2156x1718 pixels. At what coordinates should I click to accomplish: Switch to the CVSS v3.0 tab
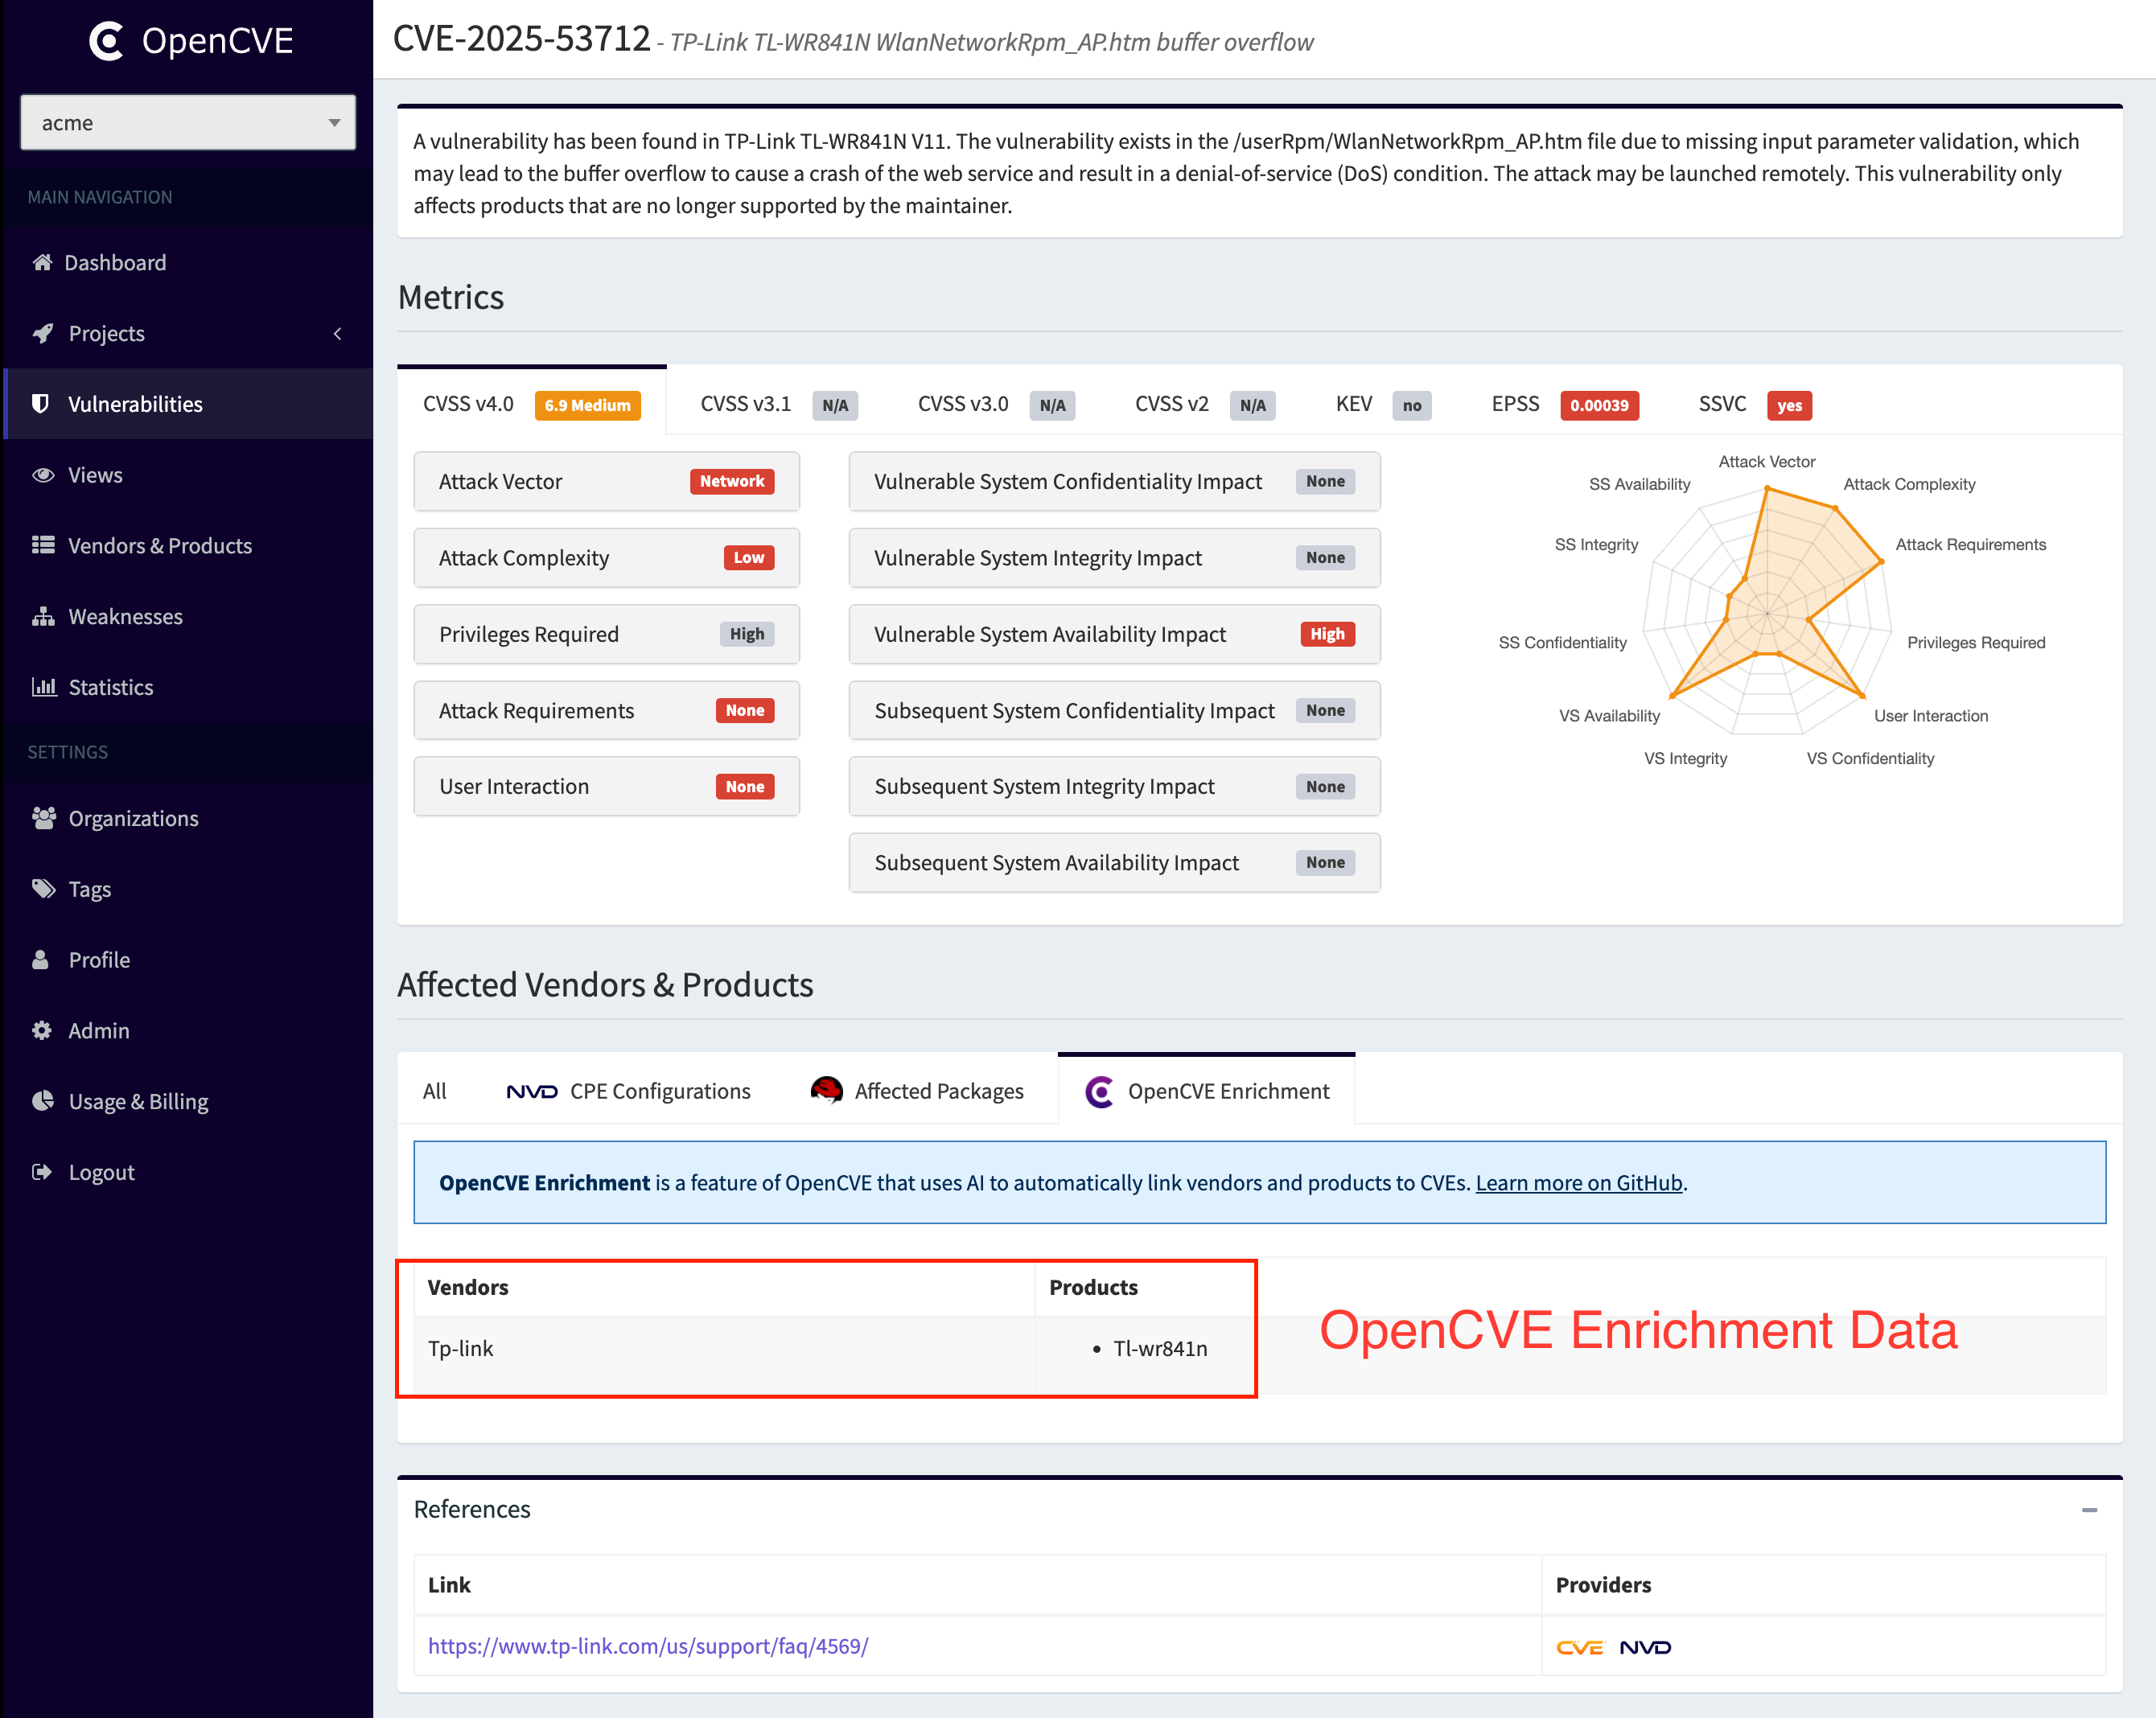click(995, 404)
